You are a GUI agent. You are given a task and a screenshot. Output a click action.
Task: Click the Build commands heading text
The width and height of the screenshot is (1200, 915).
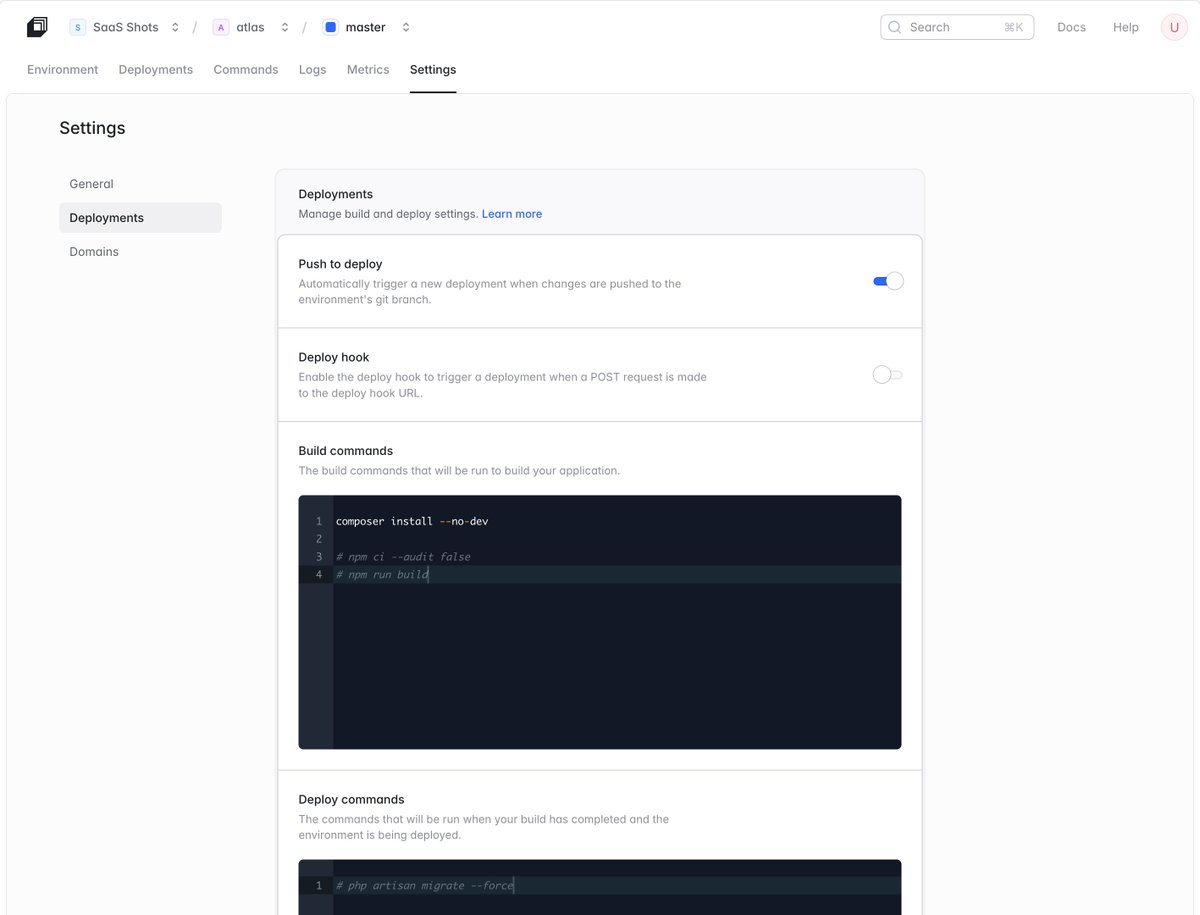(346, 451)
